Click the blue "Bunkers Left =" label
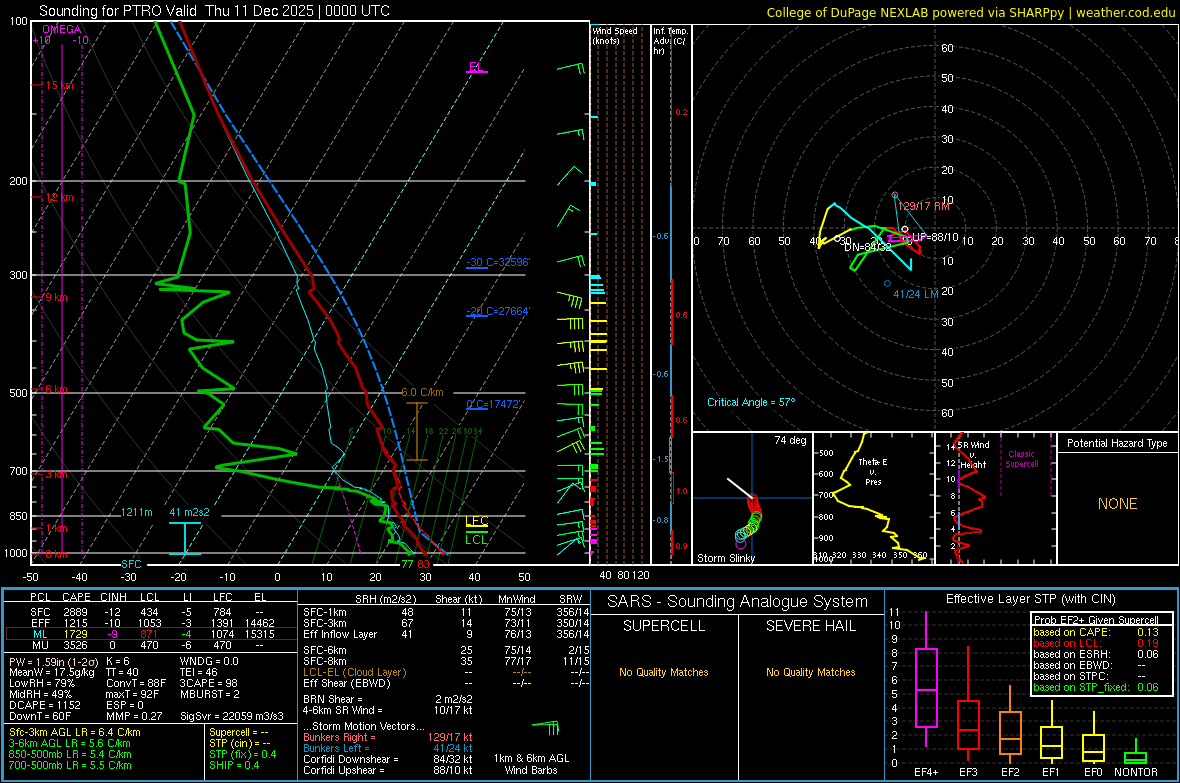 [336, 748]
